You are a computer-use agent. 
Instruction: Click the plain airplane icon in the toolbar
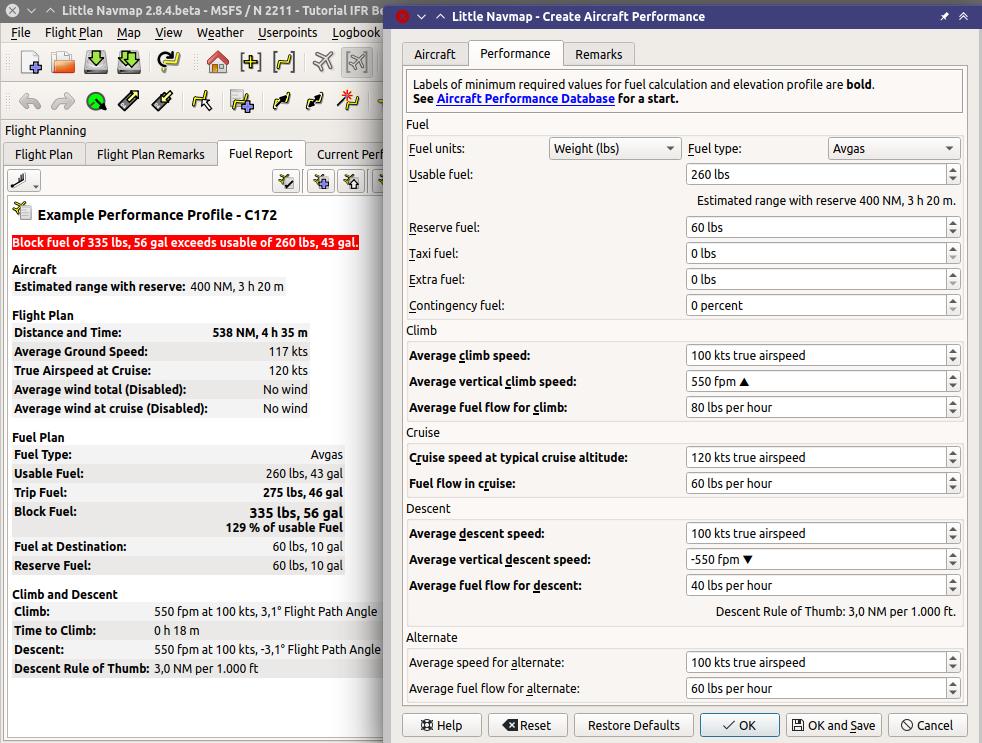[x=323, y=62]
